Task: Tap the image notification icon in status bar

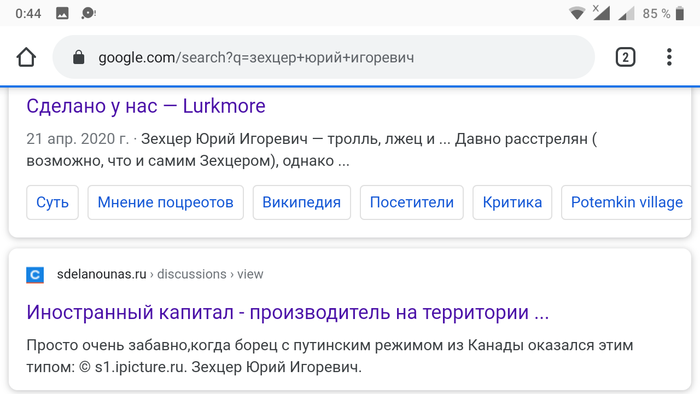Action: click(x=62, y=13)
